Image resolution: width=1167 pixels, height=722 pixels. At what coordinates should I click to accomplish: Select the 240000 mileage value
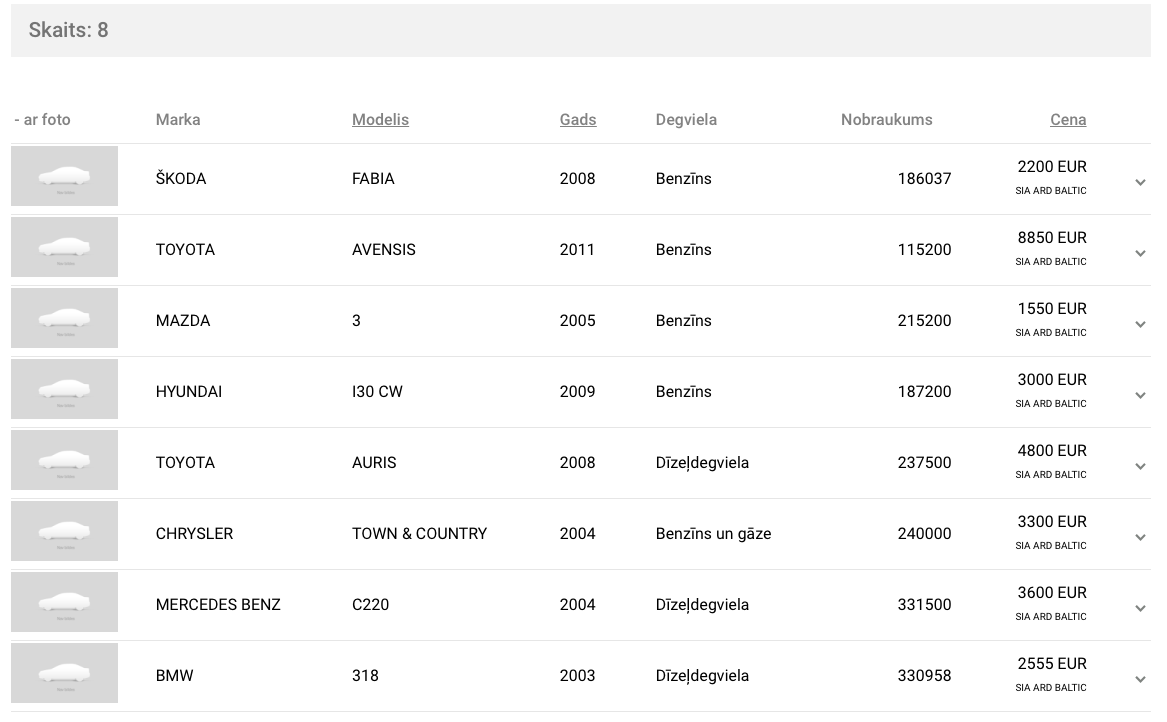click(924, 534)
